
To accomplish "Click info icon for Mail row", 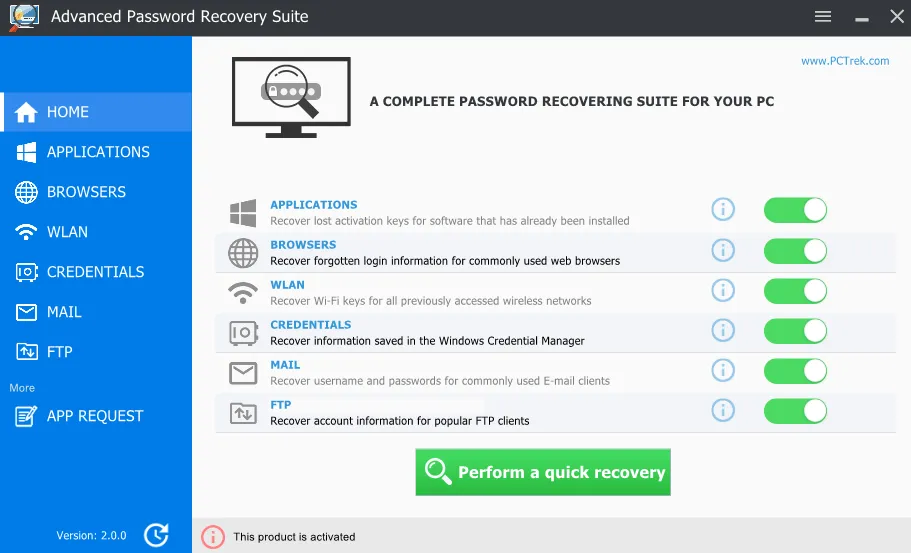I will [x=722, y=370].
